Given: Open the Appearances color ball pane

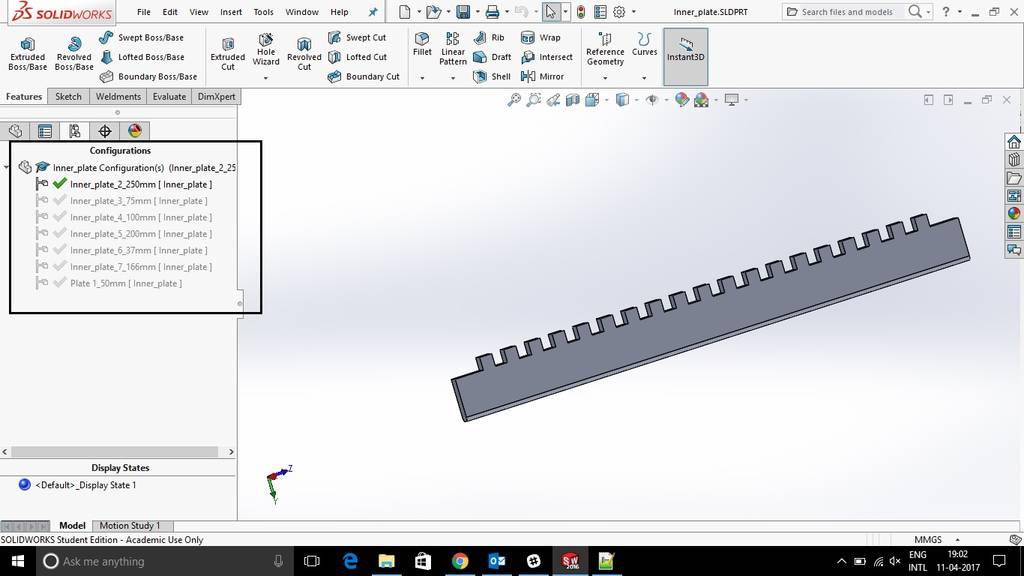Looking at the screenshot, I should pyautogui.click(x=1014, y=214).
